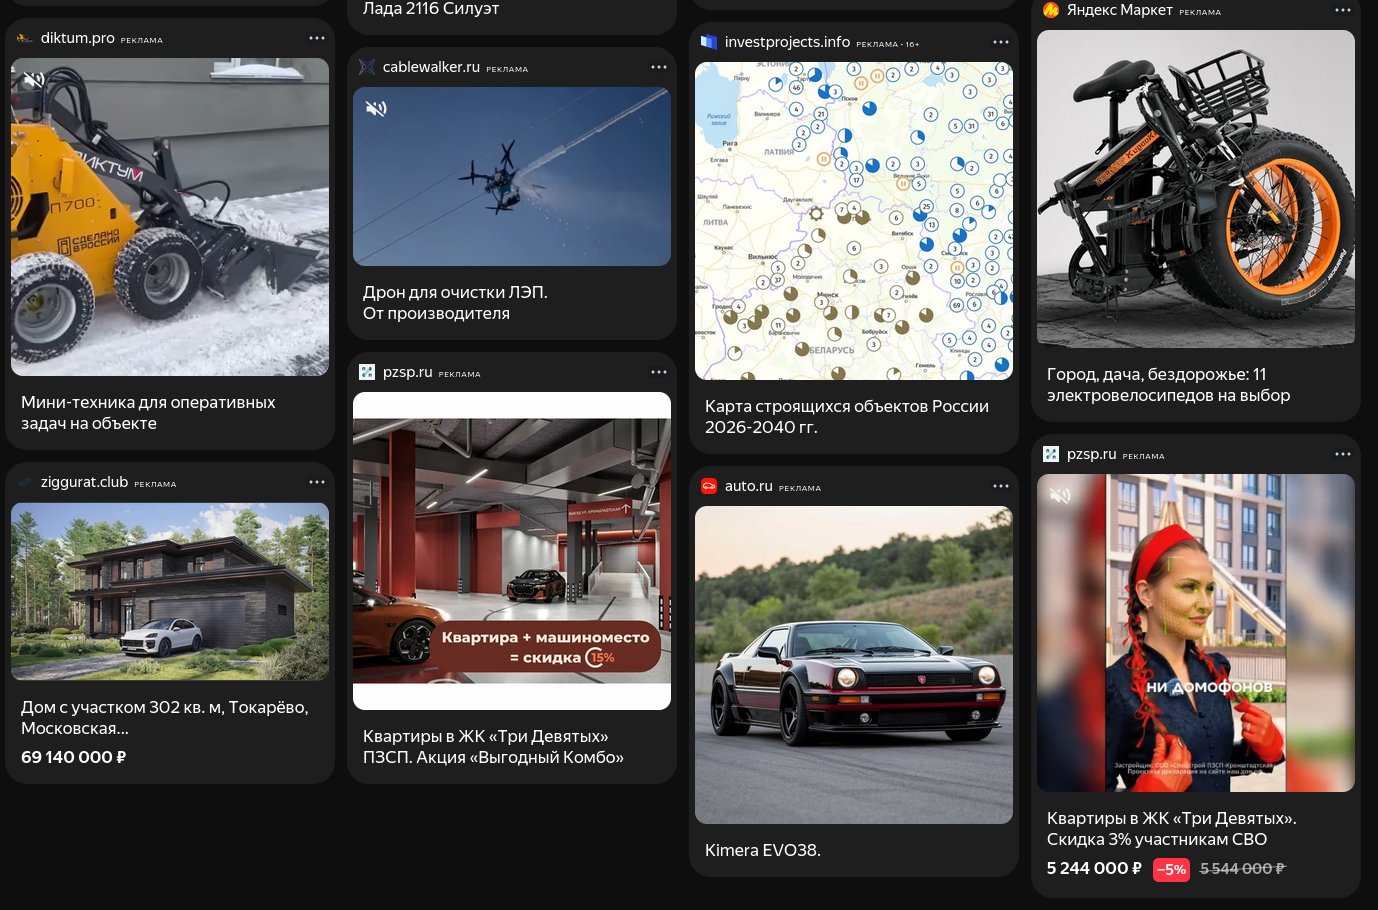Open the more options menu on auto.ru card
1378x910 pixels.
tap(1001, 486)
